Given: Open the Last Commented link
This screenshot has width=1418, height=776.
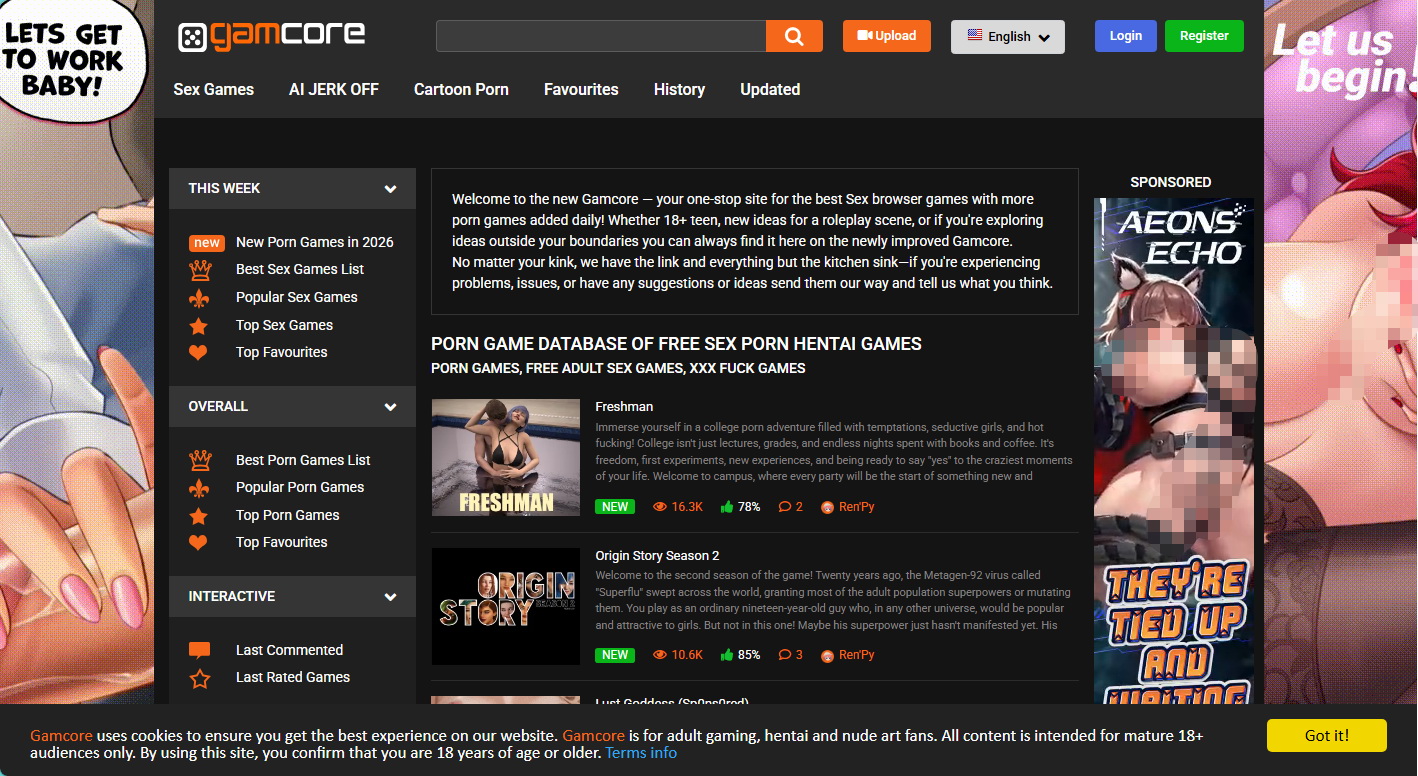Looking at the screenshot, I should [289, 650].
